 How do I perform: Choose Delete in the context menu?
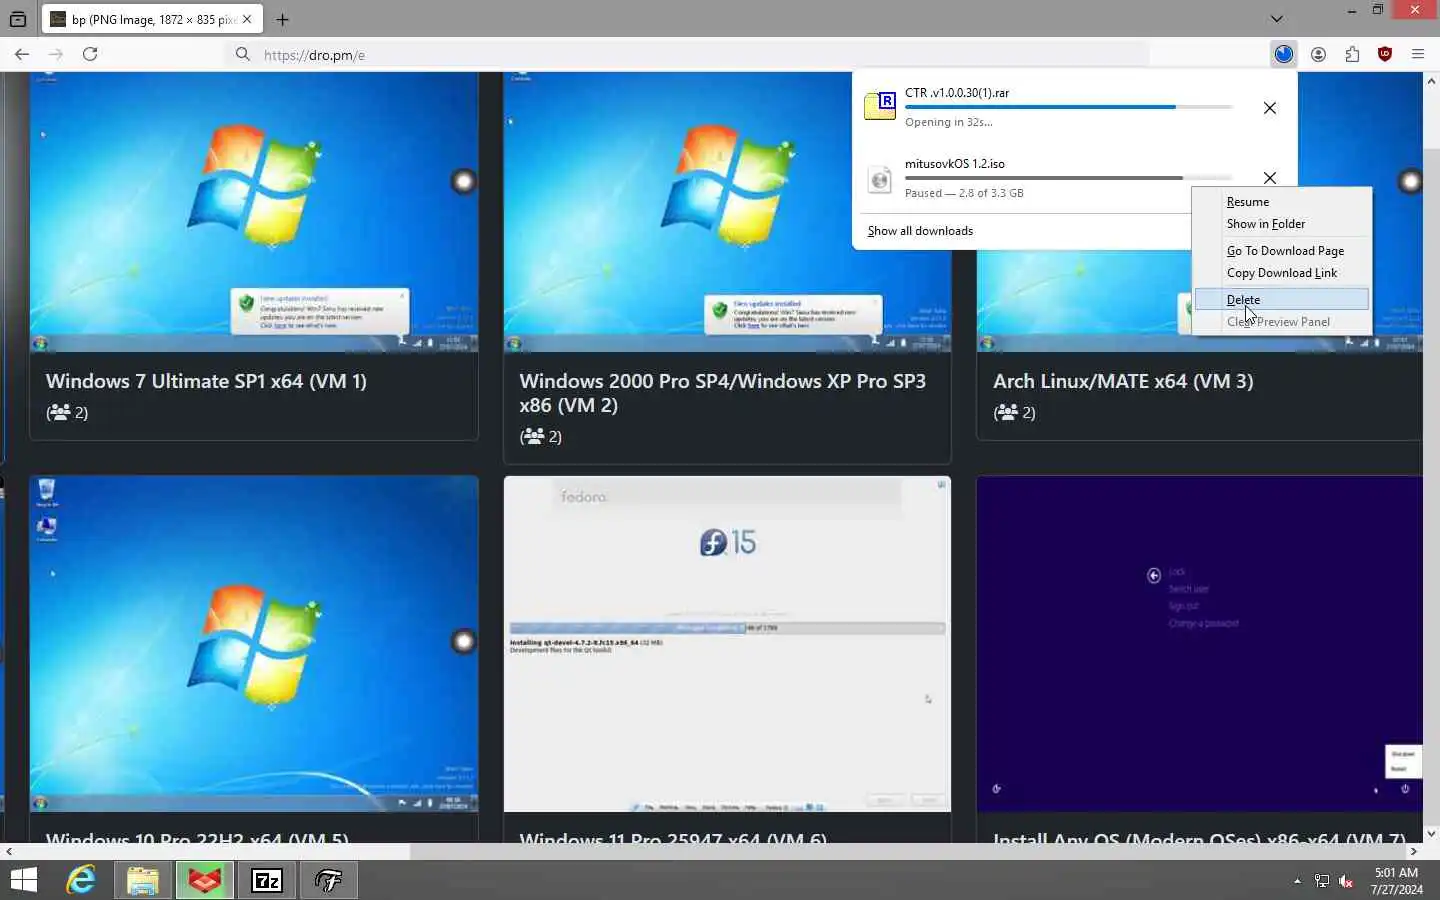1282,300
